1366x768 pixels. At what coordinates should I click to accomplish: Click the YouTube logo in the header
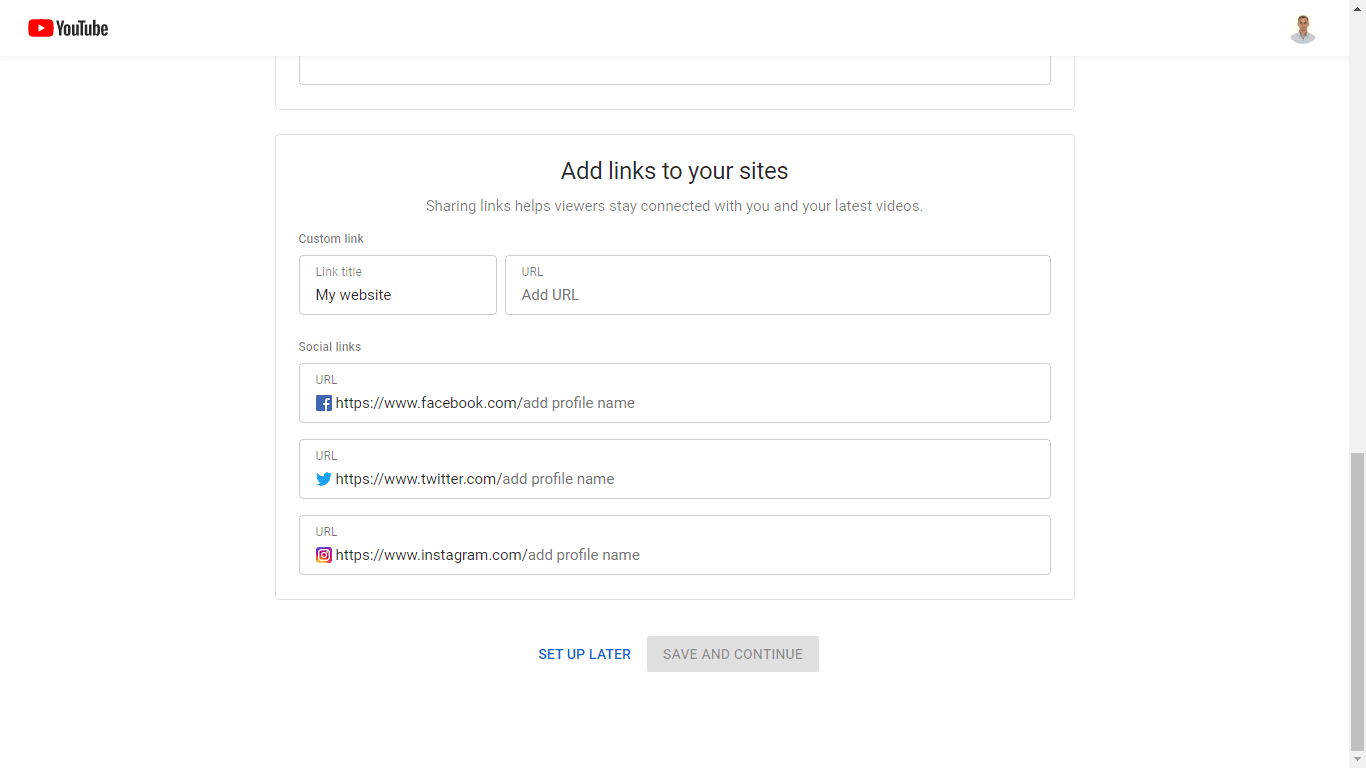click(x=68, y=28)
